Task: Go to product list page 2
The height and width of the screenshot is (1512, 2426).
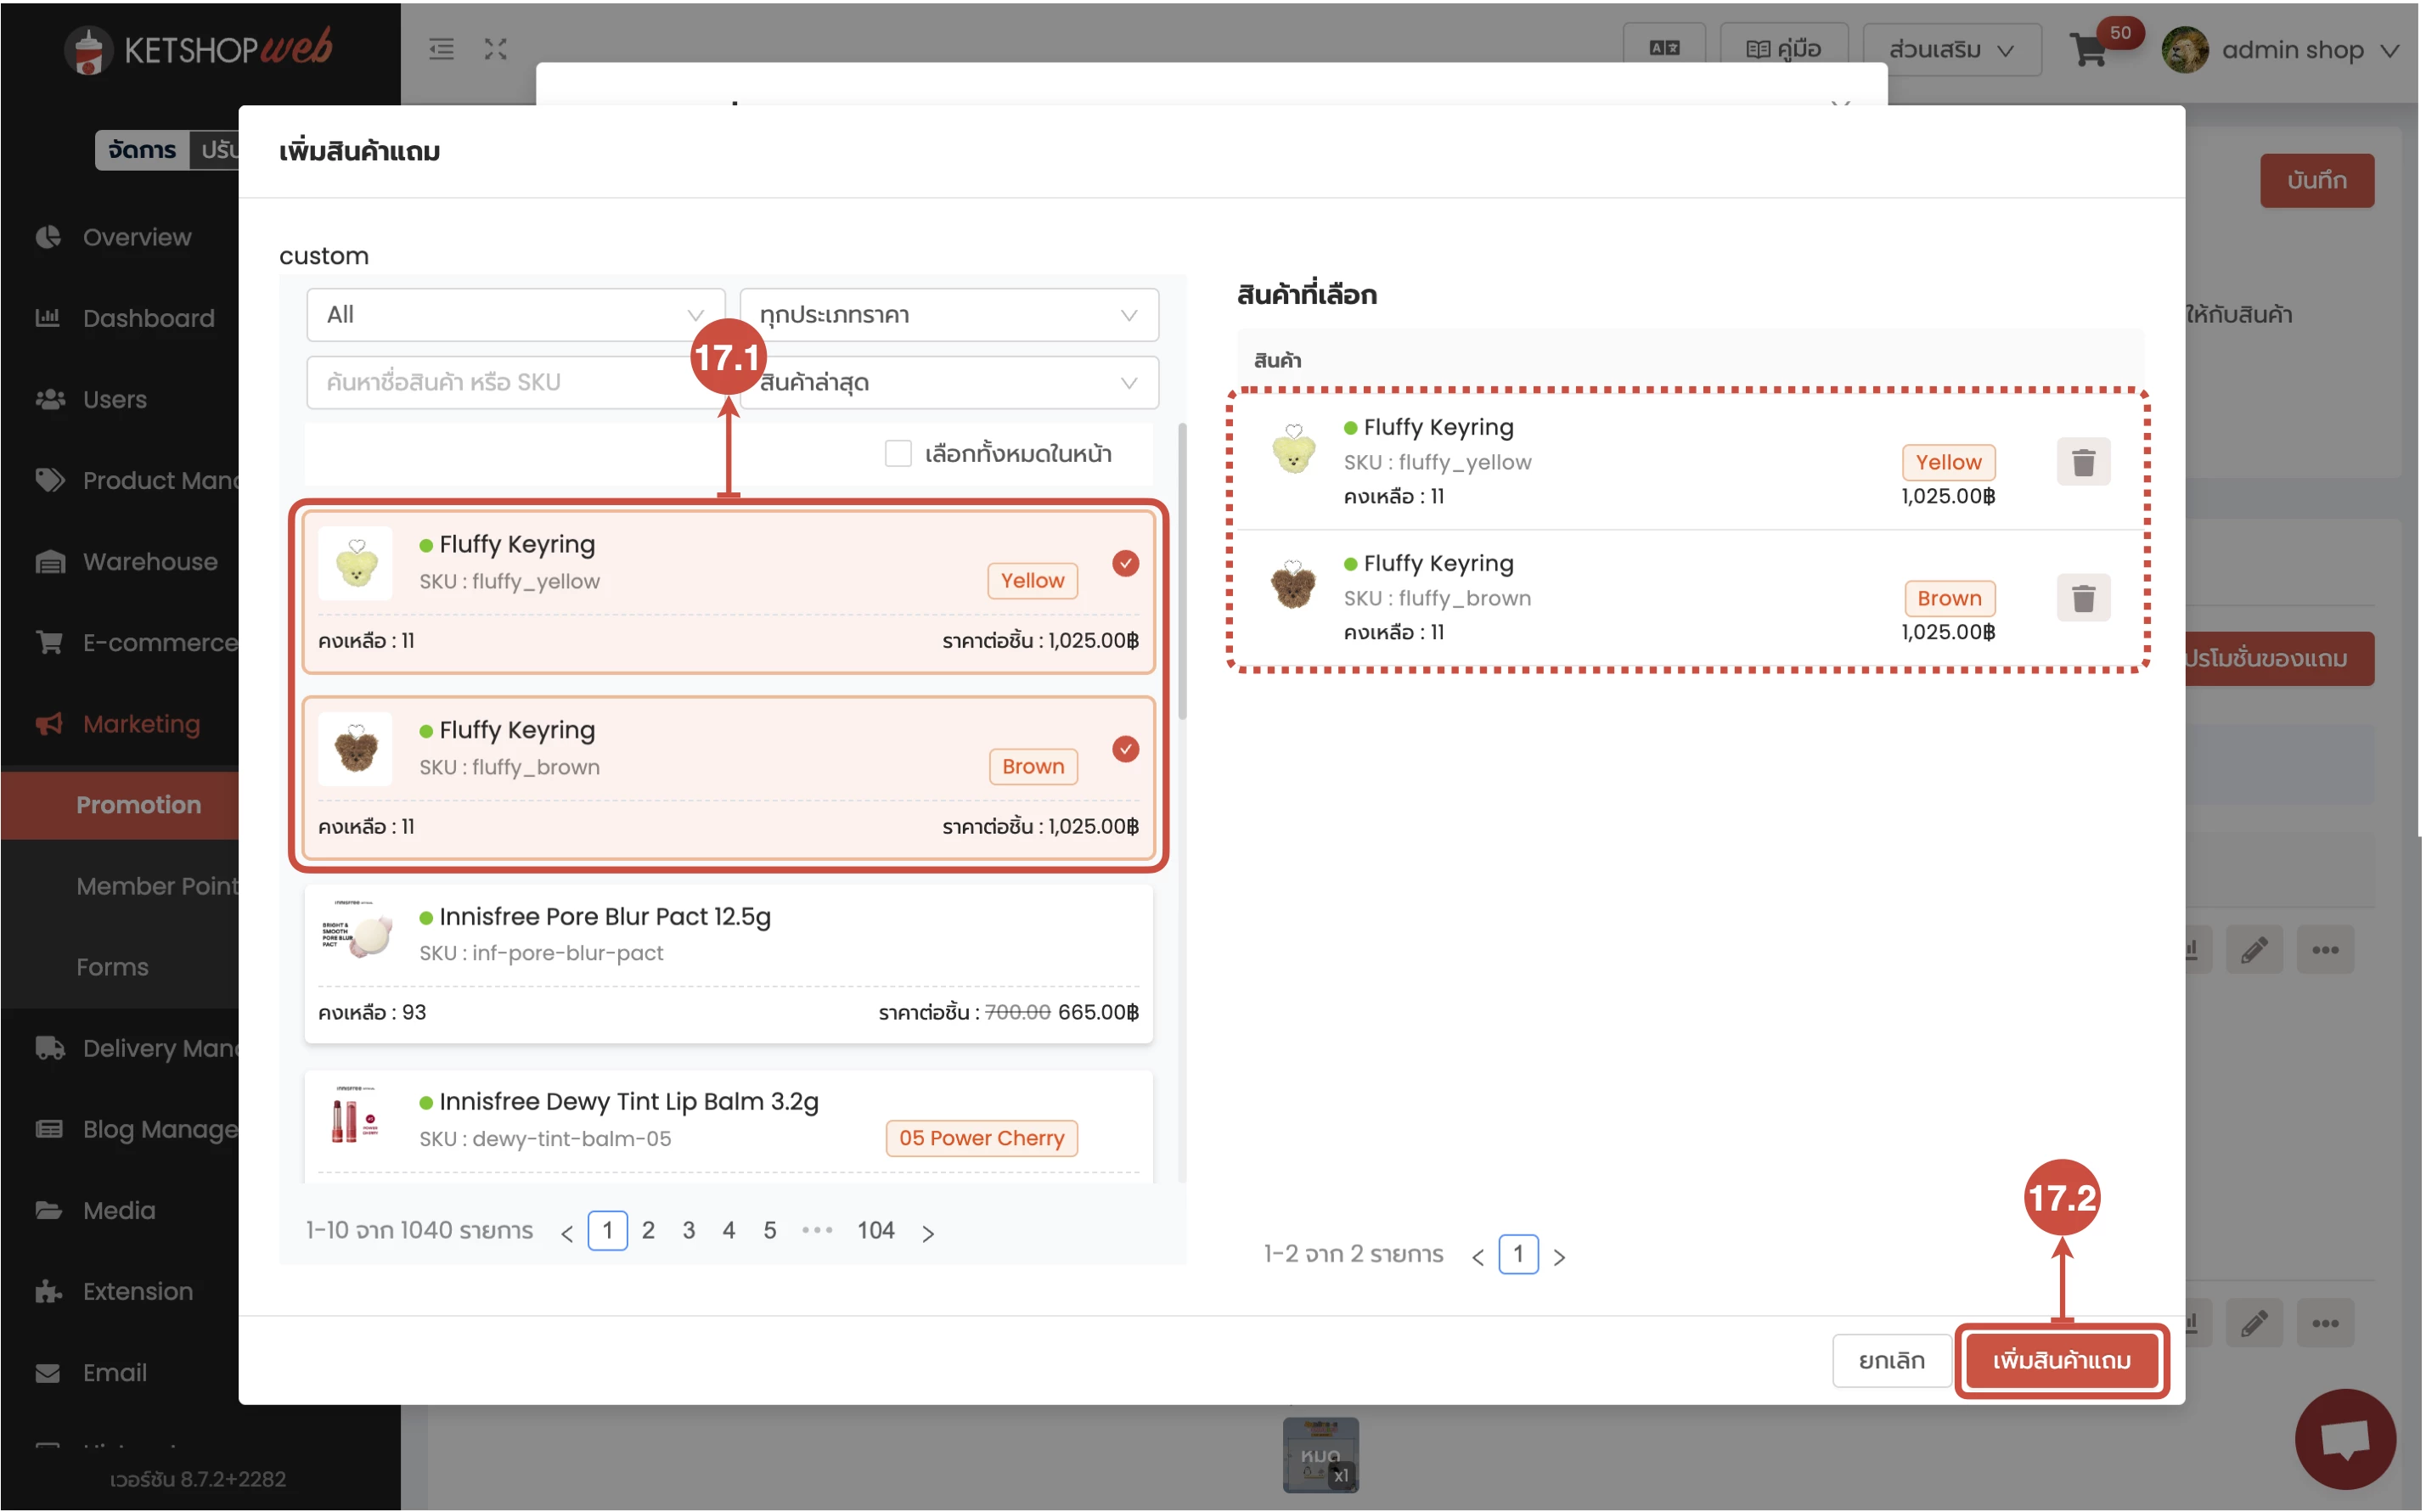Action: (x=648, y=1230)
